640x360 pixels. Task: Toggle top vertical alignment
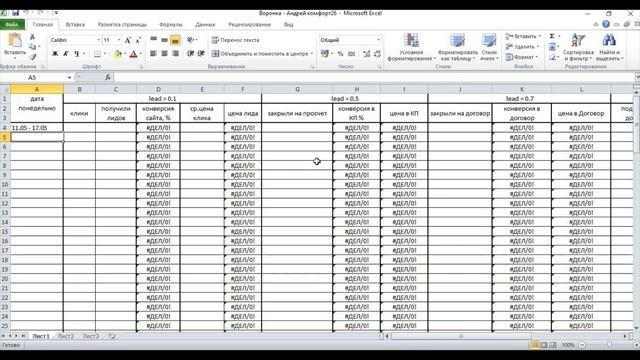coord(153,40)
